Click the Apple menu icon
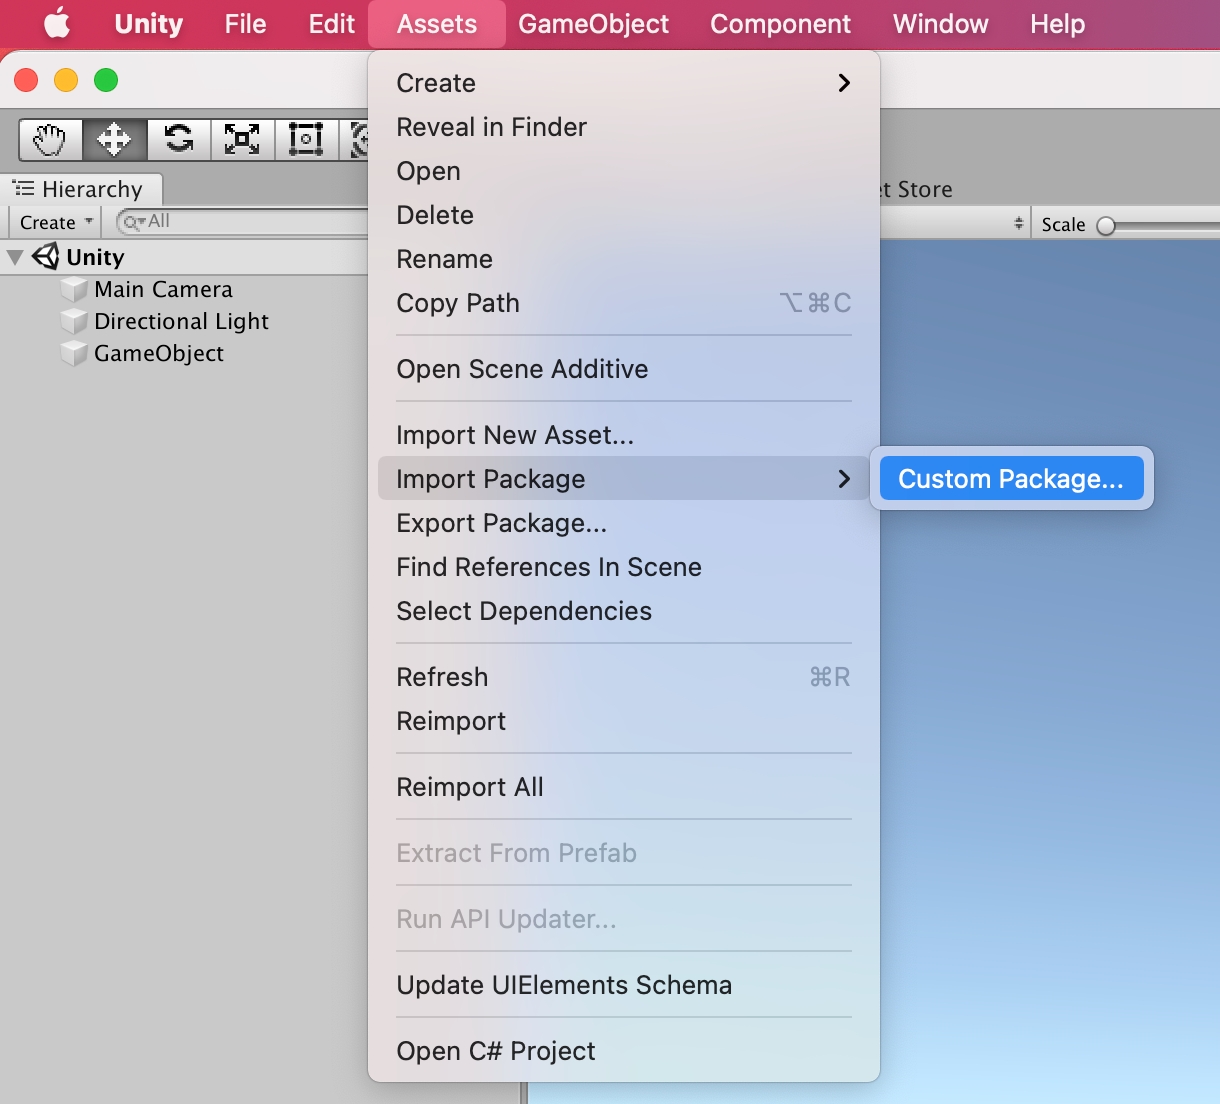 coord(57,24)
